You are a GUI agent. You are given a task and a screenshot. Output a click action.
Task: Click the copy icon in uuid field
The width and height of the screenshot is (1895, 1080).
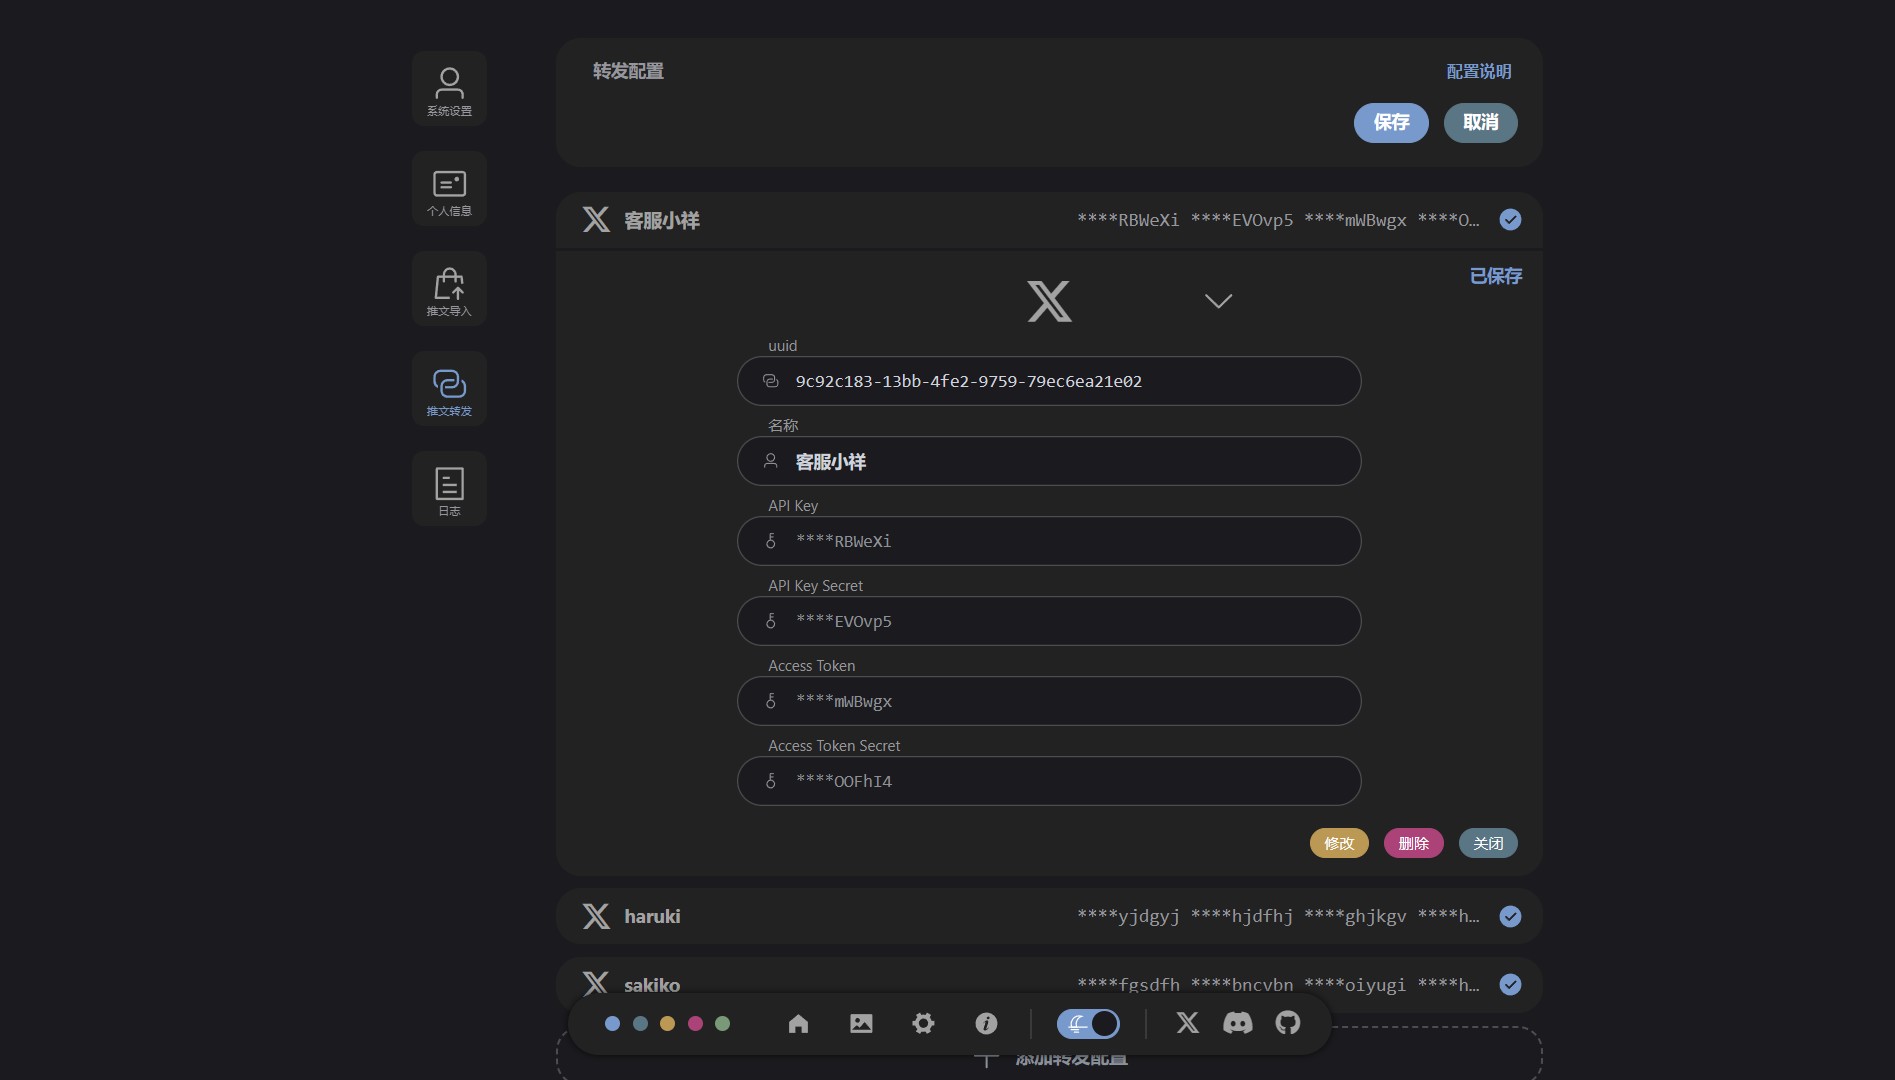click(770, 381)
